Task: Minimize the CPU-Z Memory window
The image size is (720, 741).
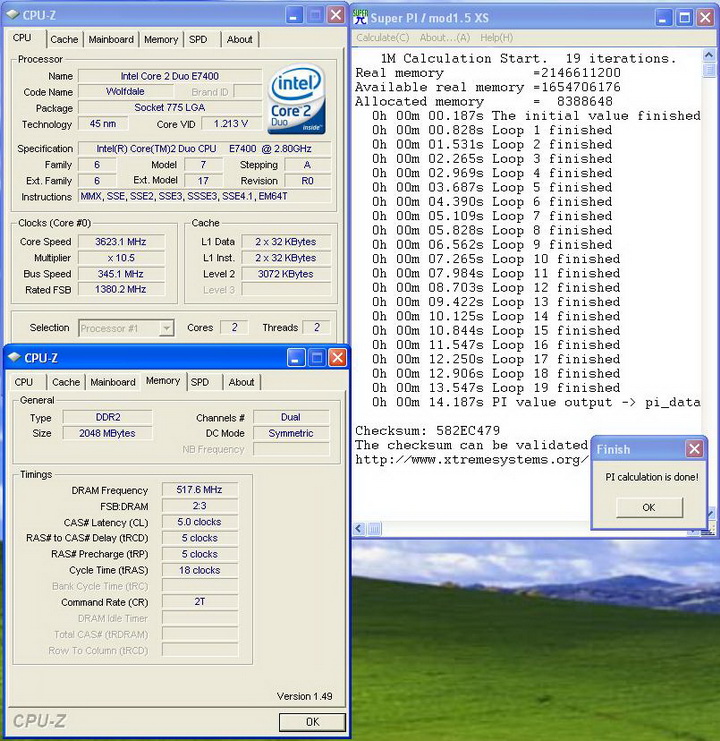Action: point(296,358)
